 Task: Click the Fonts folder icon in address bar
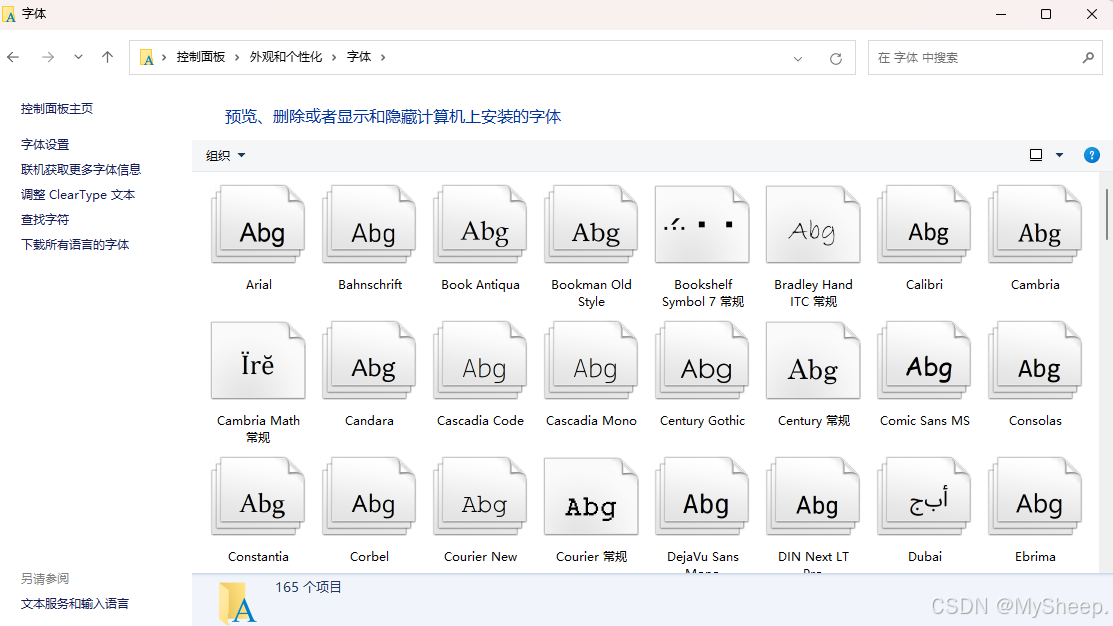(147, 57)
